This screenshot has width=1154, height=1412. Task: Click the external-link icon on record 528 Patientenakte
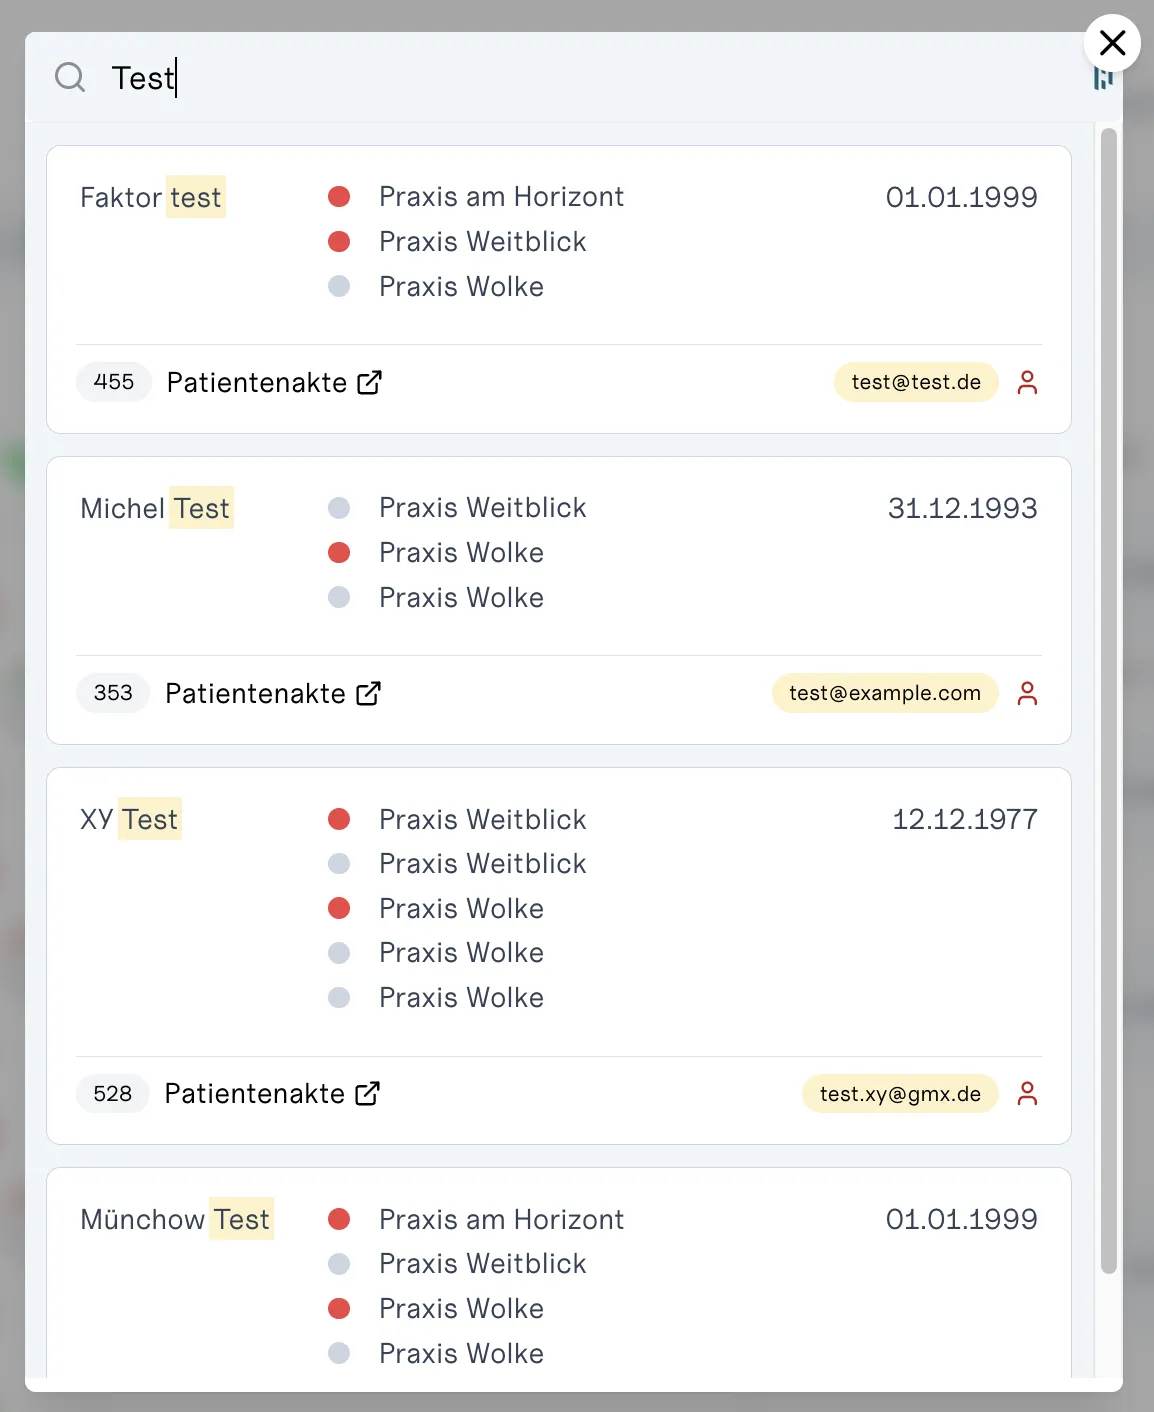pyautogui.click(x=367, y=1093)
